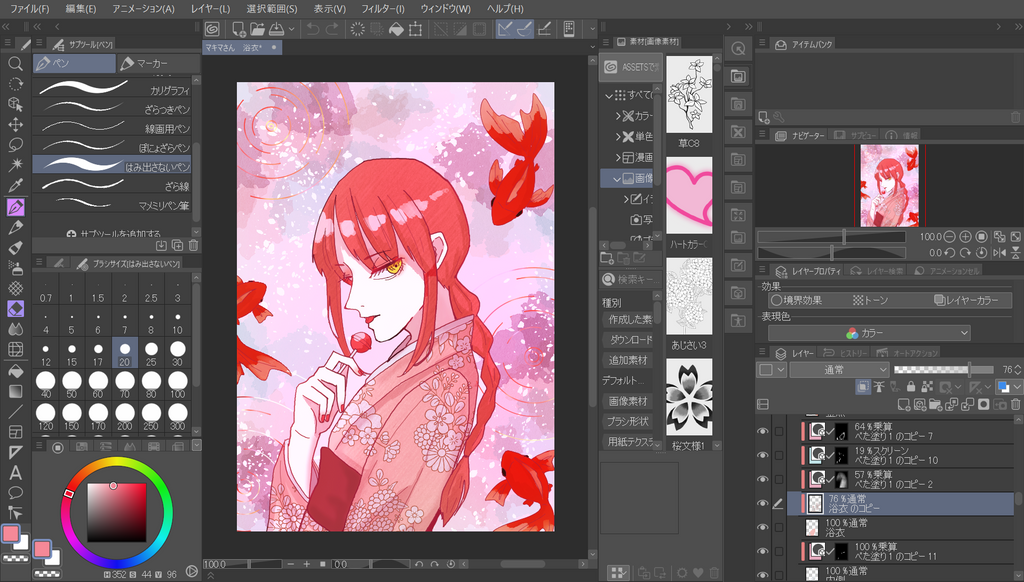
Task: Open the ファイル(F) menu
Action: pyautogui.click(x=29, y=8)
